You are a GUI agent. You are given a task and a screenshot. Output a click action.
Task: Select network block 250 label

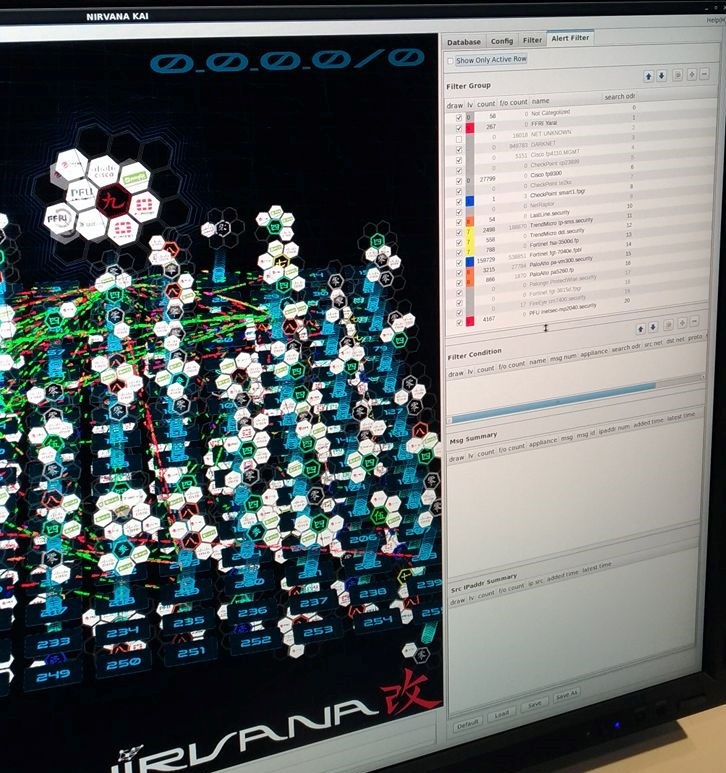point(123,663)
